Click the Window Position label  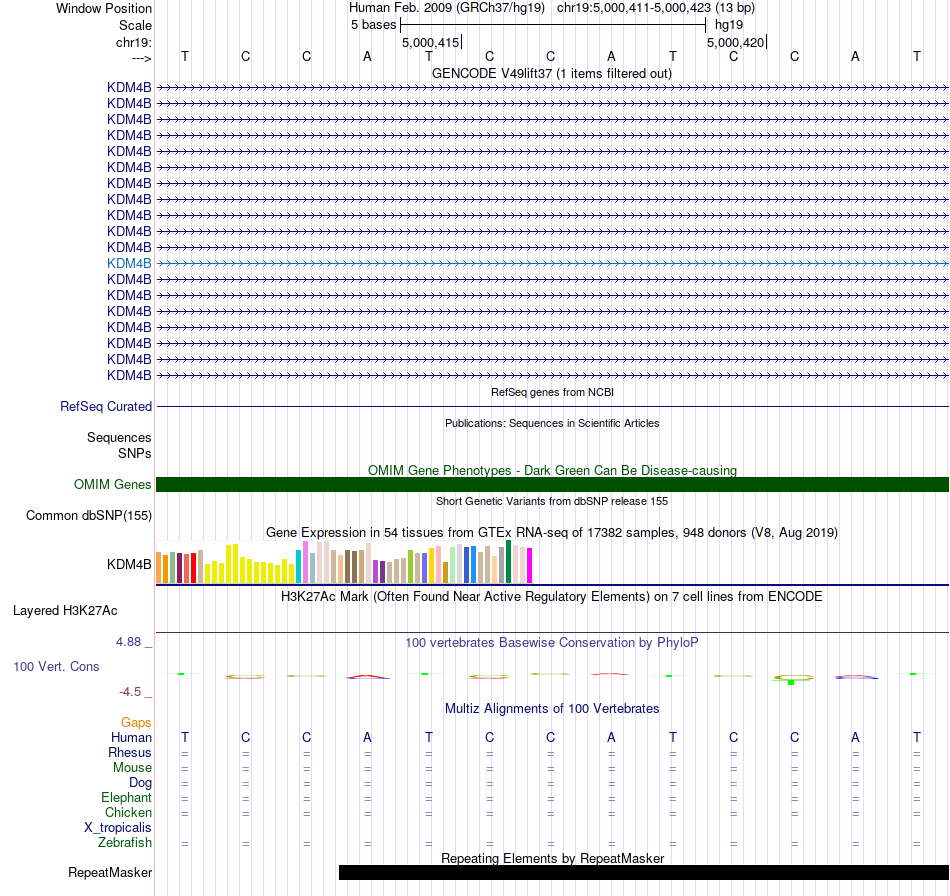pos(104,8)
